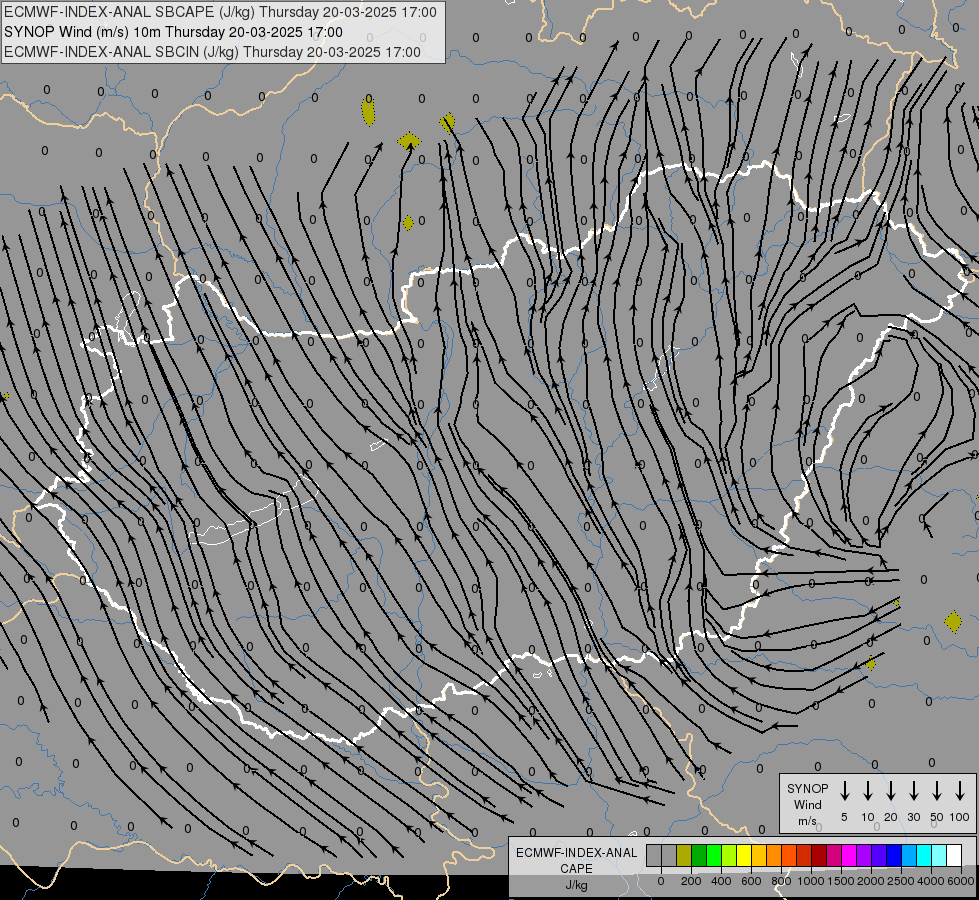Select the yellow-green CAPE legend swatch
979x900 pixels.
tap(729, 855)
